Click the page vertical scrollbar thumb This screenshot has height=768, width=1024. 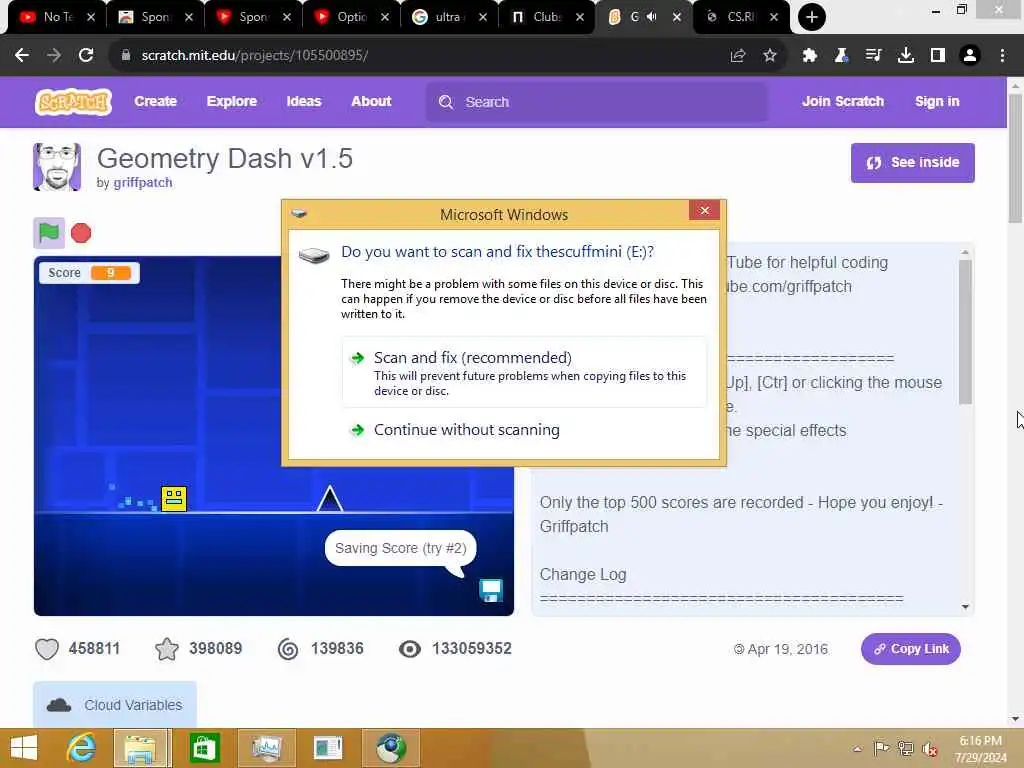point(1015,158)
